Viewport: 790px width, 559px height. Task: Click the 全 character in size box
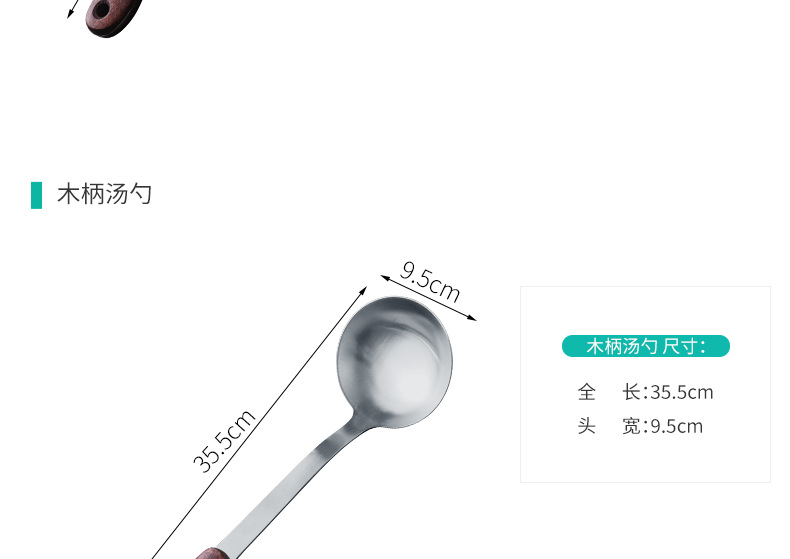coord(586,392)
